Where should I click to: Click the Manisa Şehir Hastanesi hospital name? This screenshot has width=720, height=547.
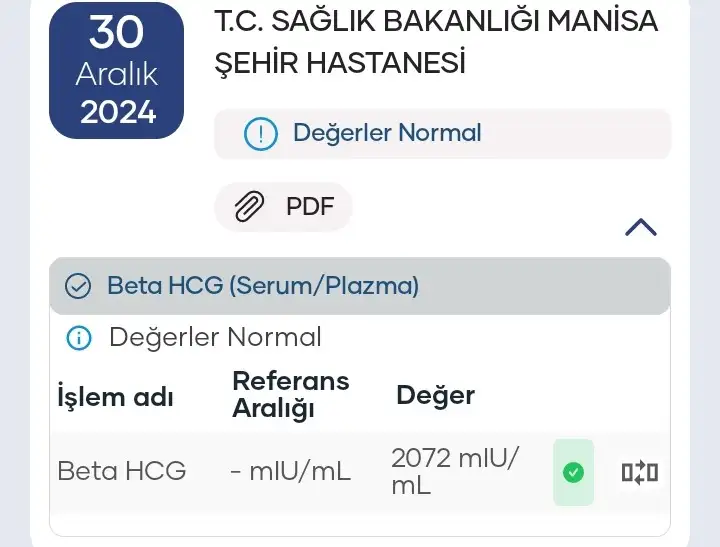tap(437, 41)
